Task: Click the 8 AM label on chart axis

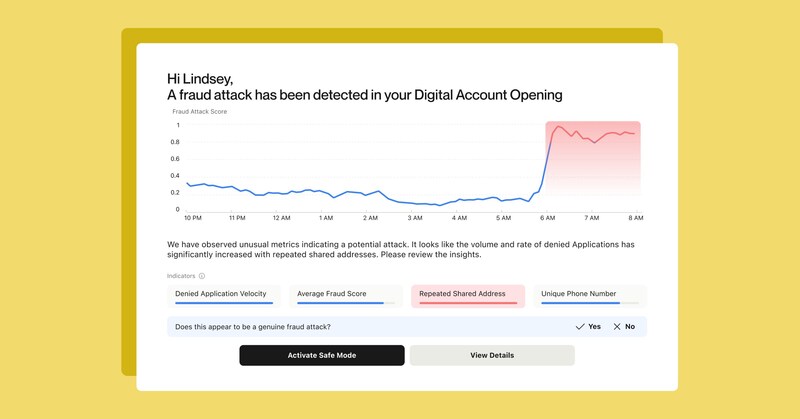Action: click(x=635, y=217)
